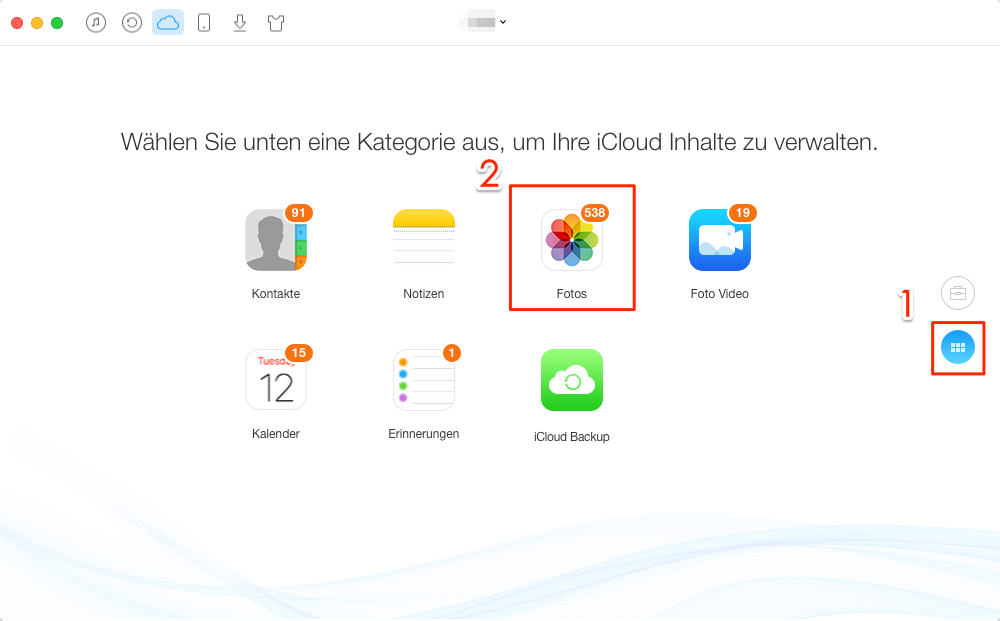The image size is (1000, 621).
Task: Open the skin t-shirt icon
Action: click(x=276, y=24)
